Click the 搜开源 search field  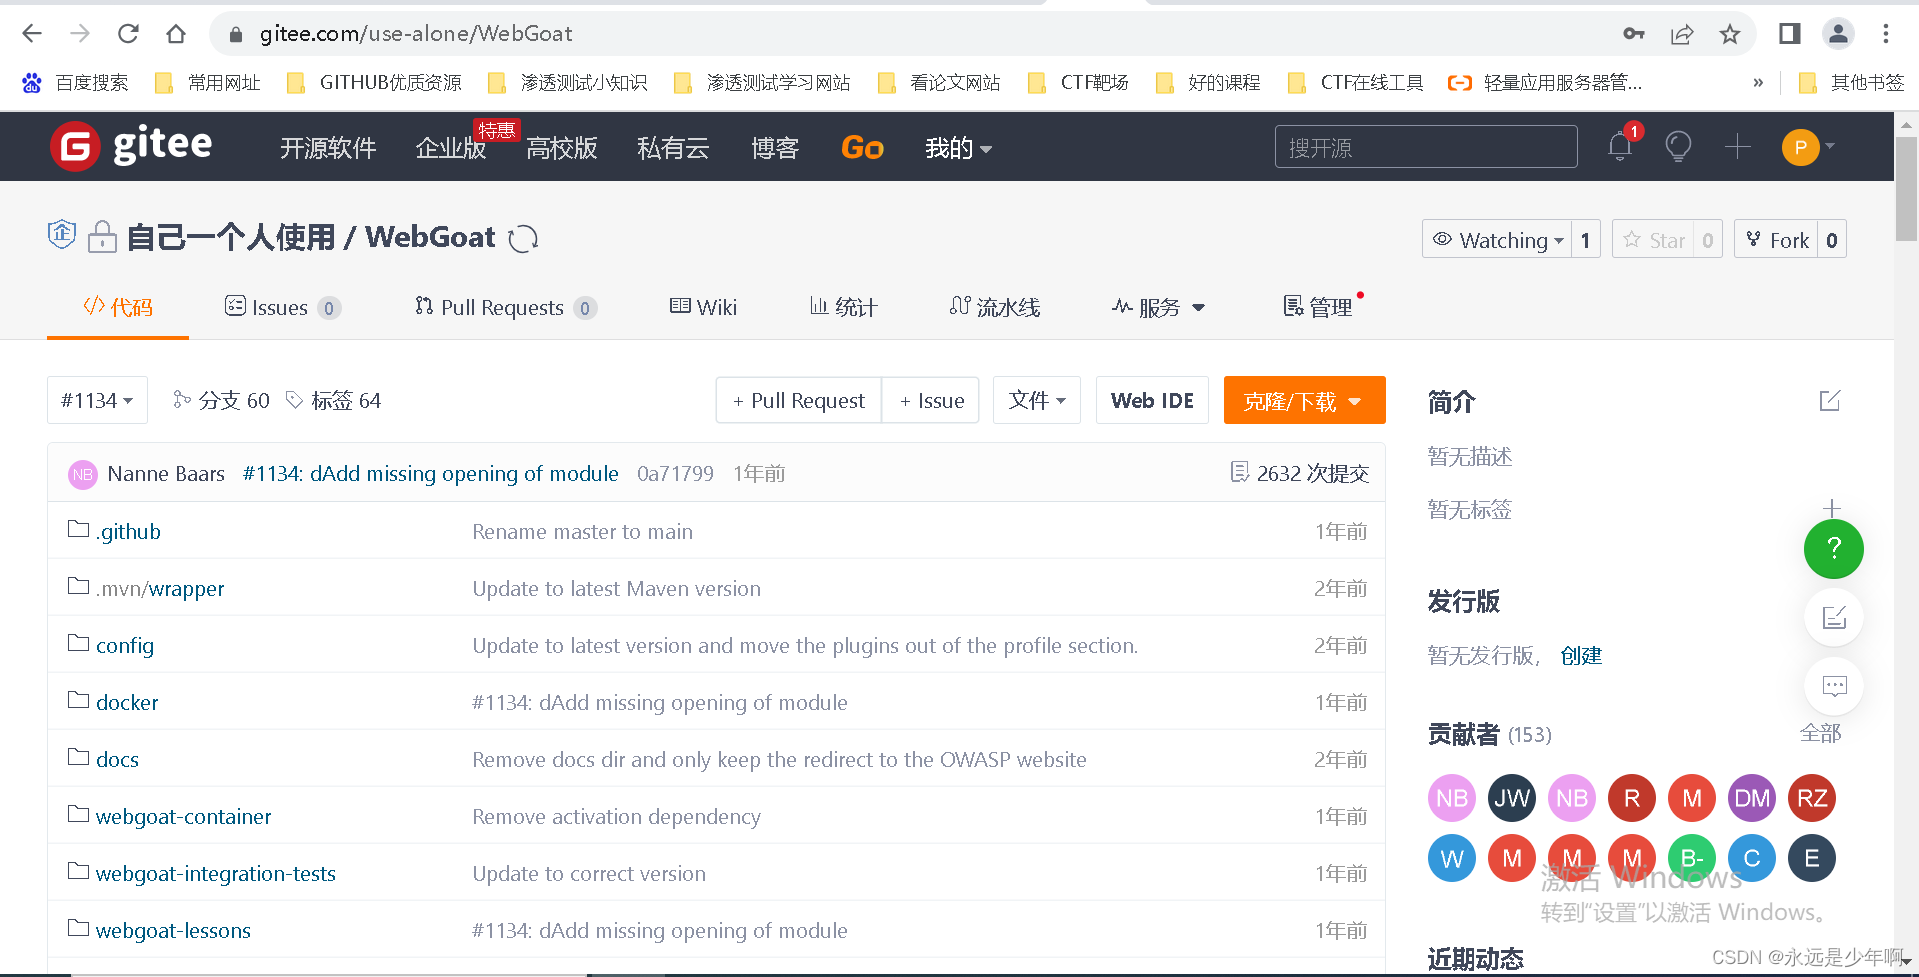(1426, 147)
